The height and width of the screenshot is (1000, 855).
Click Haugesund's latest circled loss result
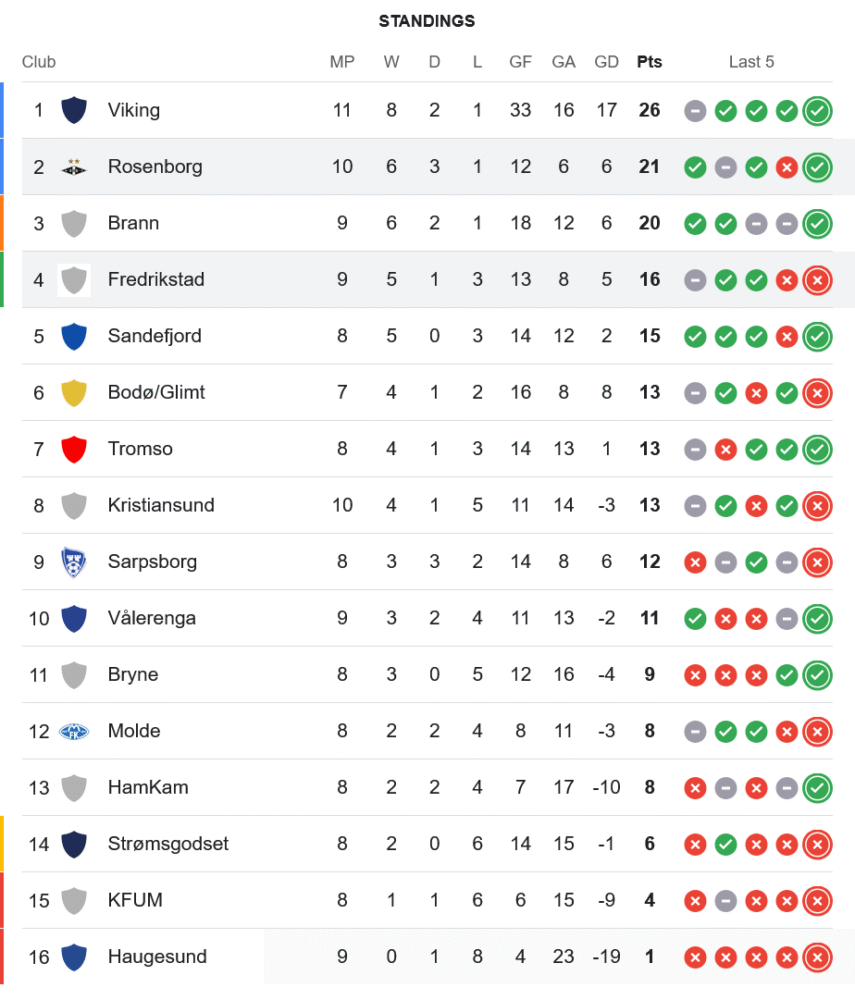[817, 957]
